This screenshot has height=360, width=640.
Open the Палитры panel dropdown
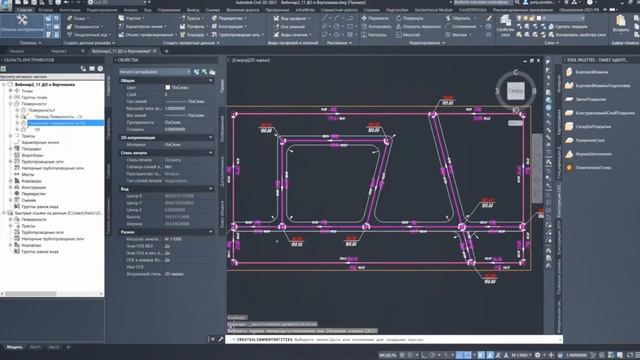pyautogui.click(x=31, y=43)
